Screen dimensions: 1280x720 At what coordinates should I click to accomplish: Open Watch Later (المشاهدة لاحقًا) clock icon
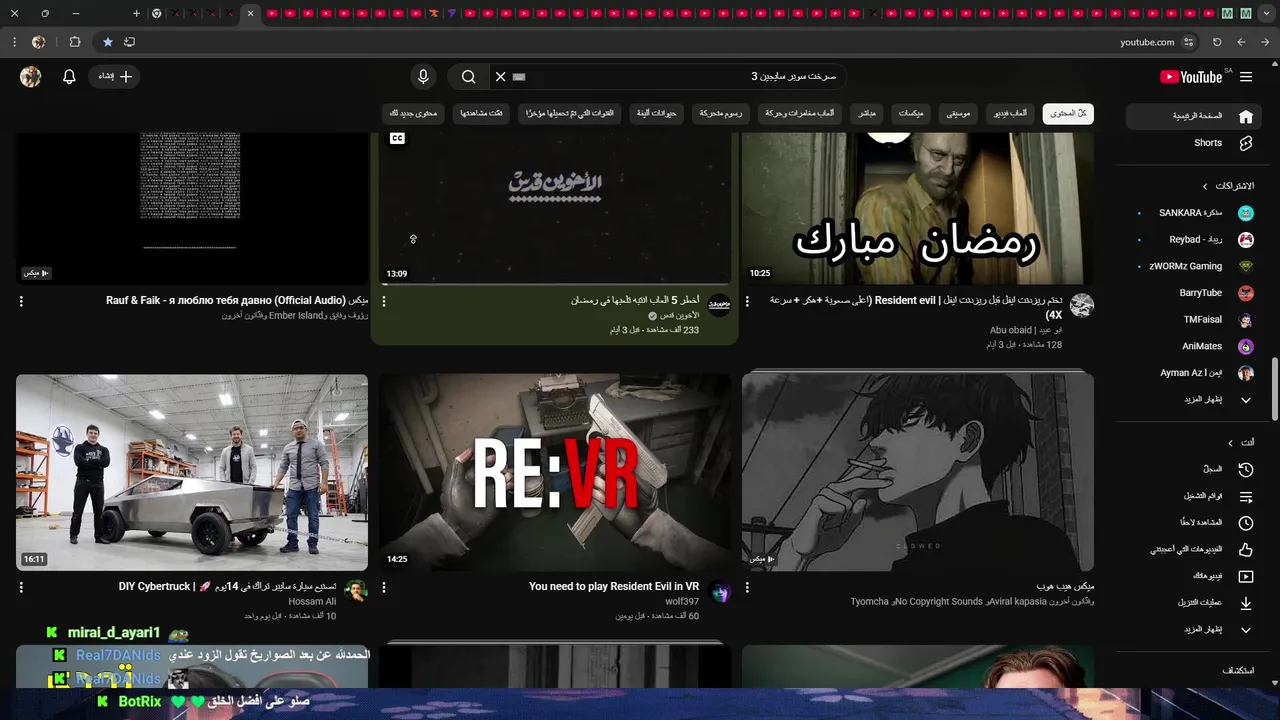coord(1246,523)
